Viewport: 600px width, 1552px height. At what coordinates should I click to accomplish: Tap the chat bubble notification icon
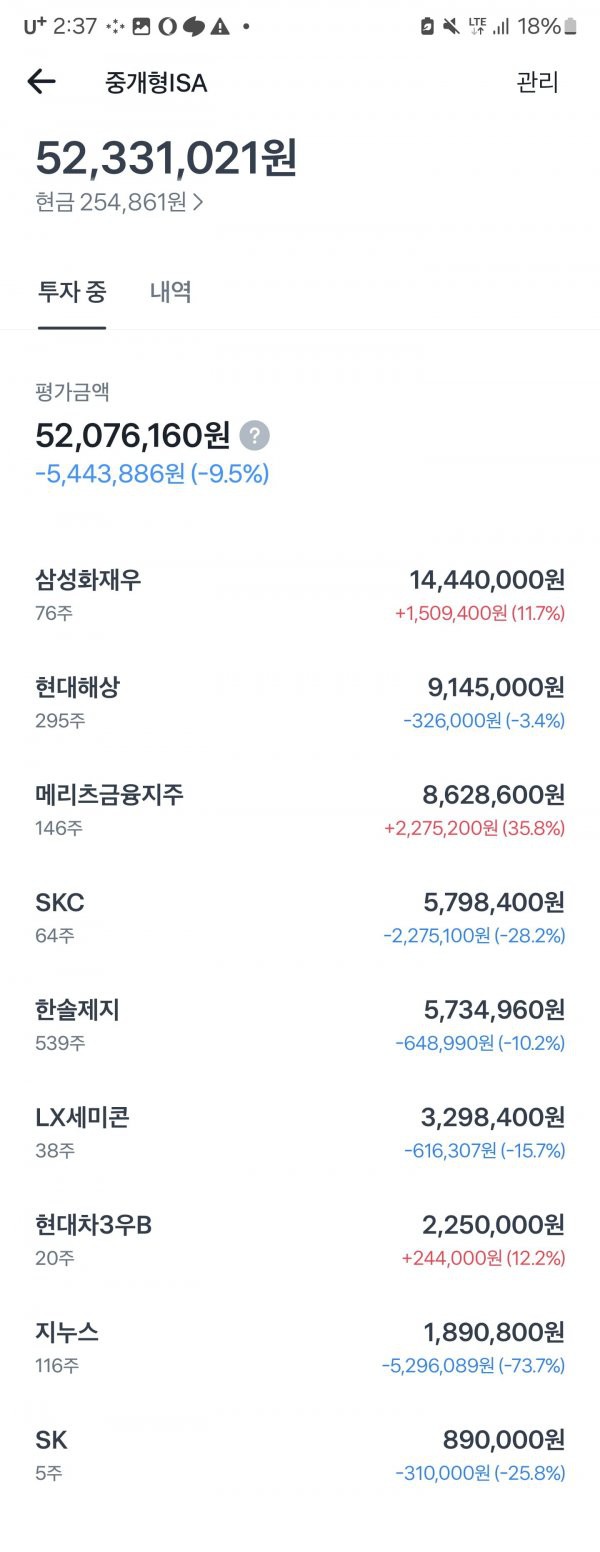point(194,27)
